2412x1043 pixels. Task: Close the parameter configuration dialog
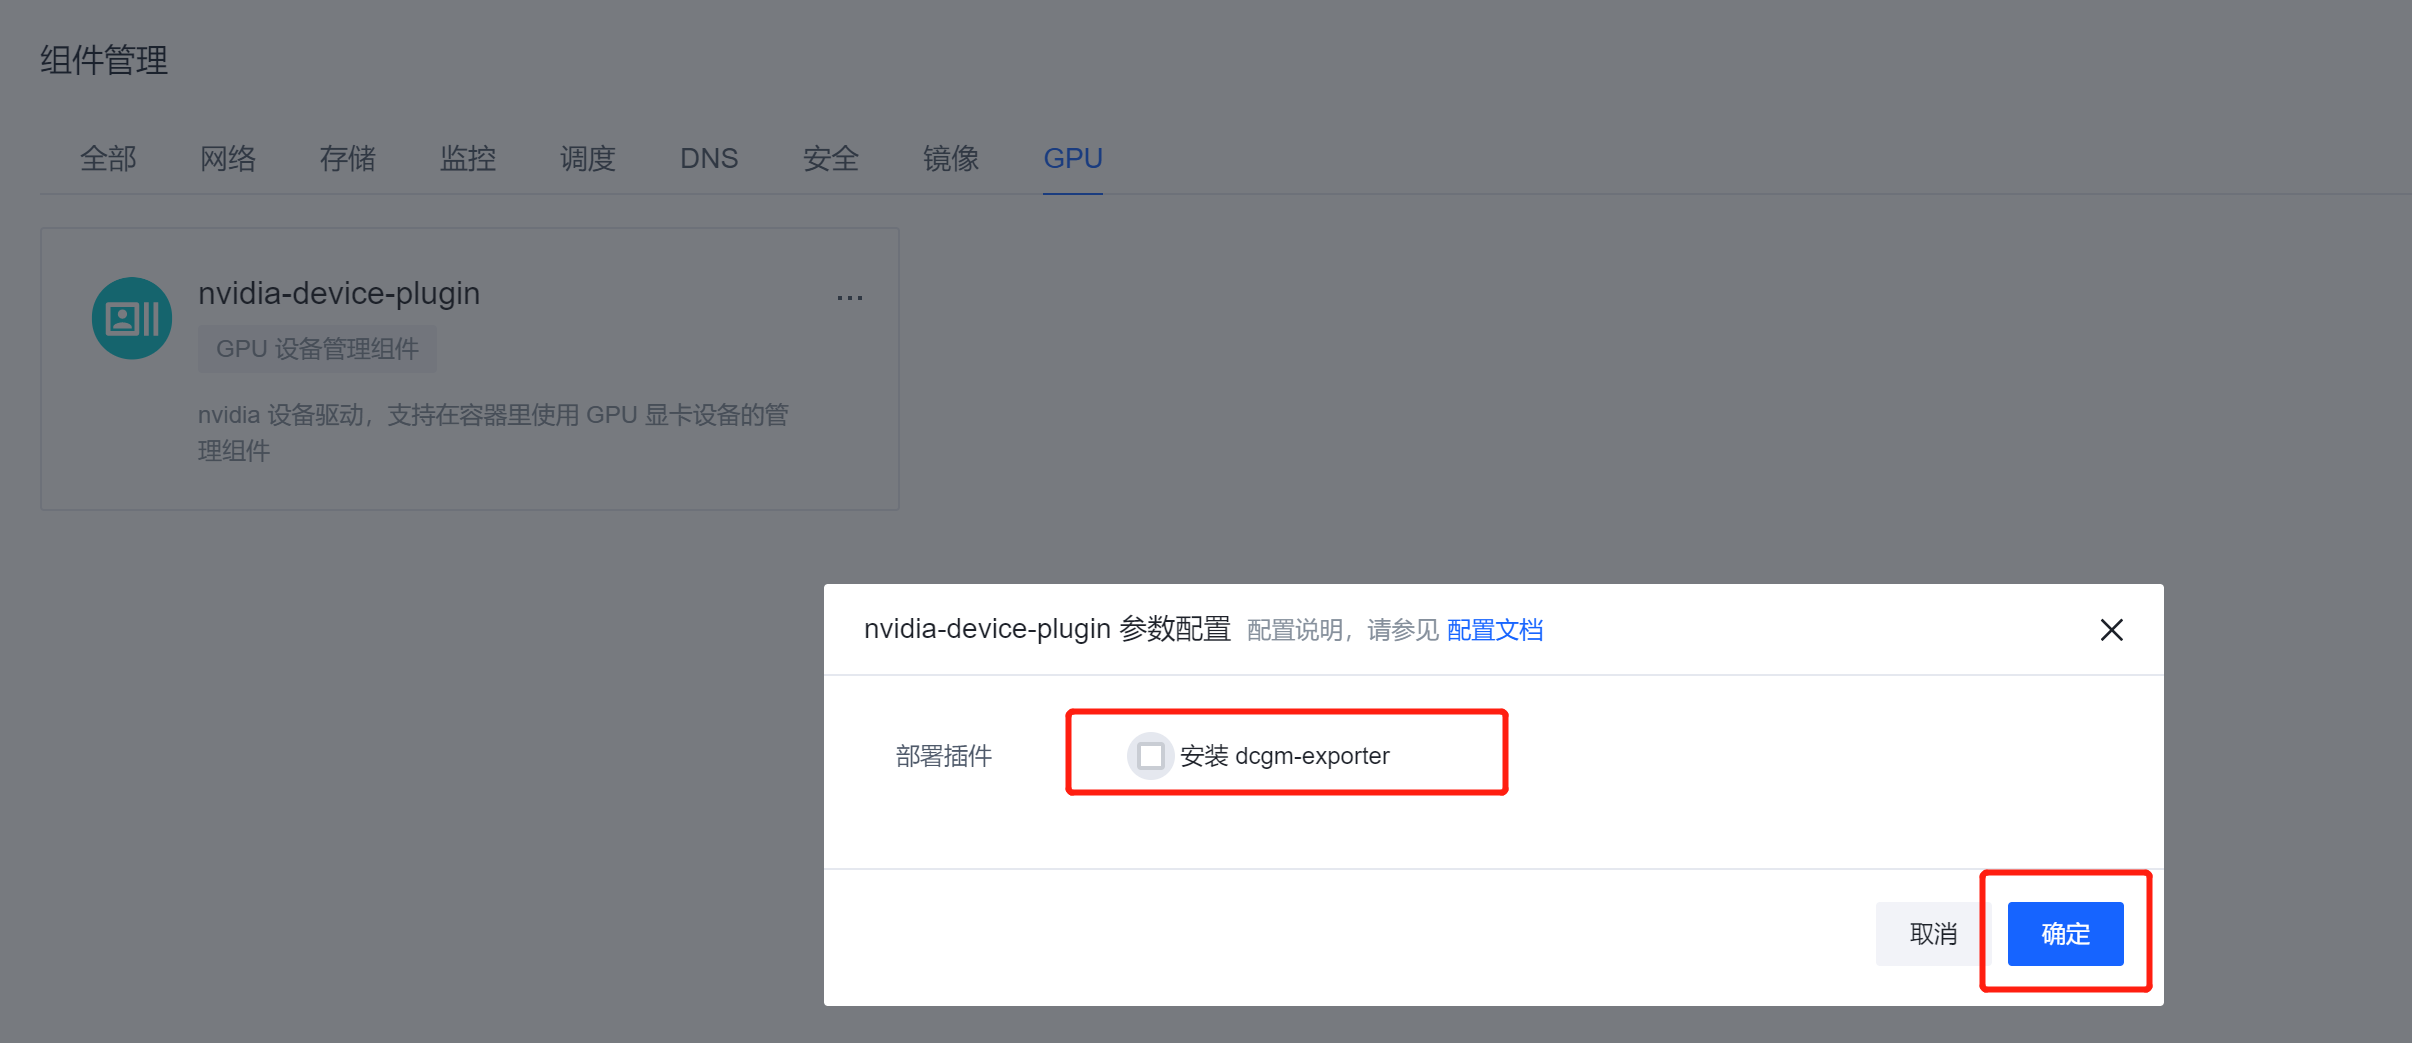coord(2111,630)
